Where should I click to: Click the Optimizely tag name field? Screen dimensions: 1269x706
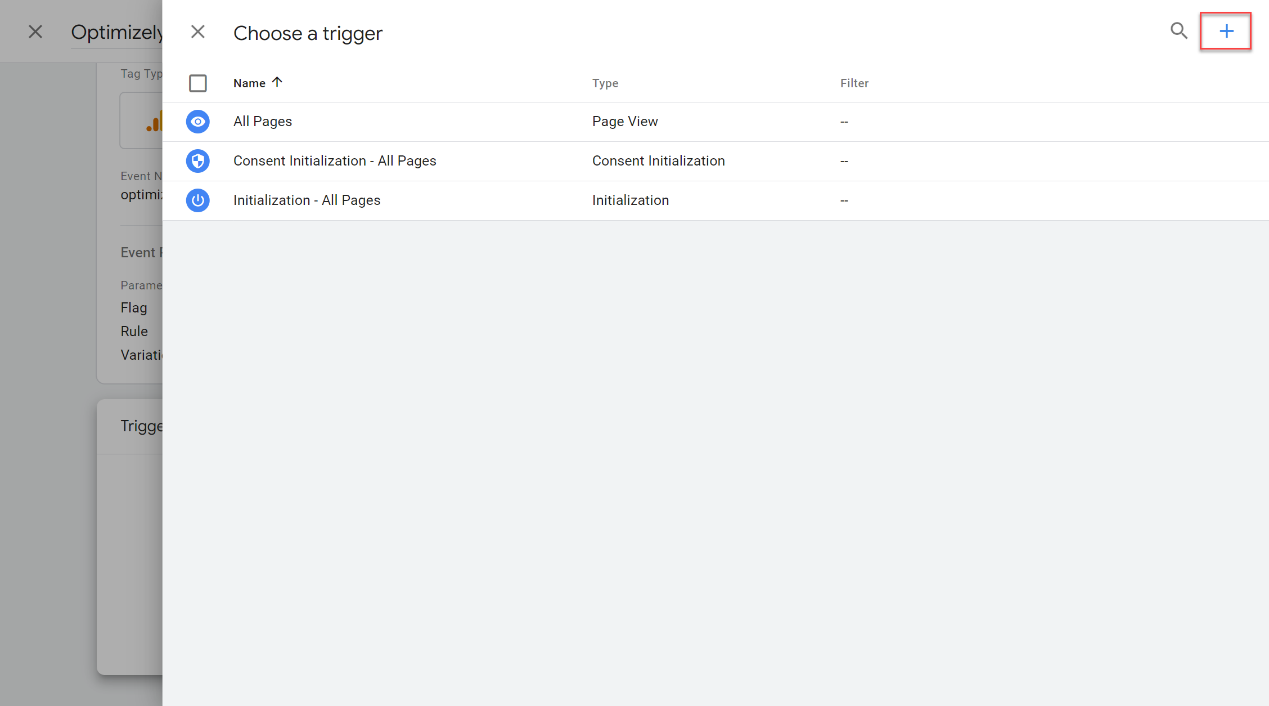click(x=116, y=33)
